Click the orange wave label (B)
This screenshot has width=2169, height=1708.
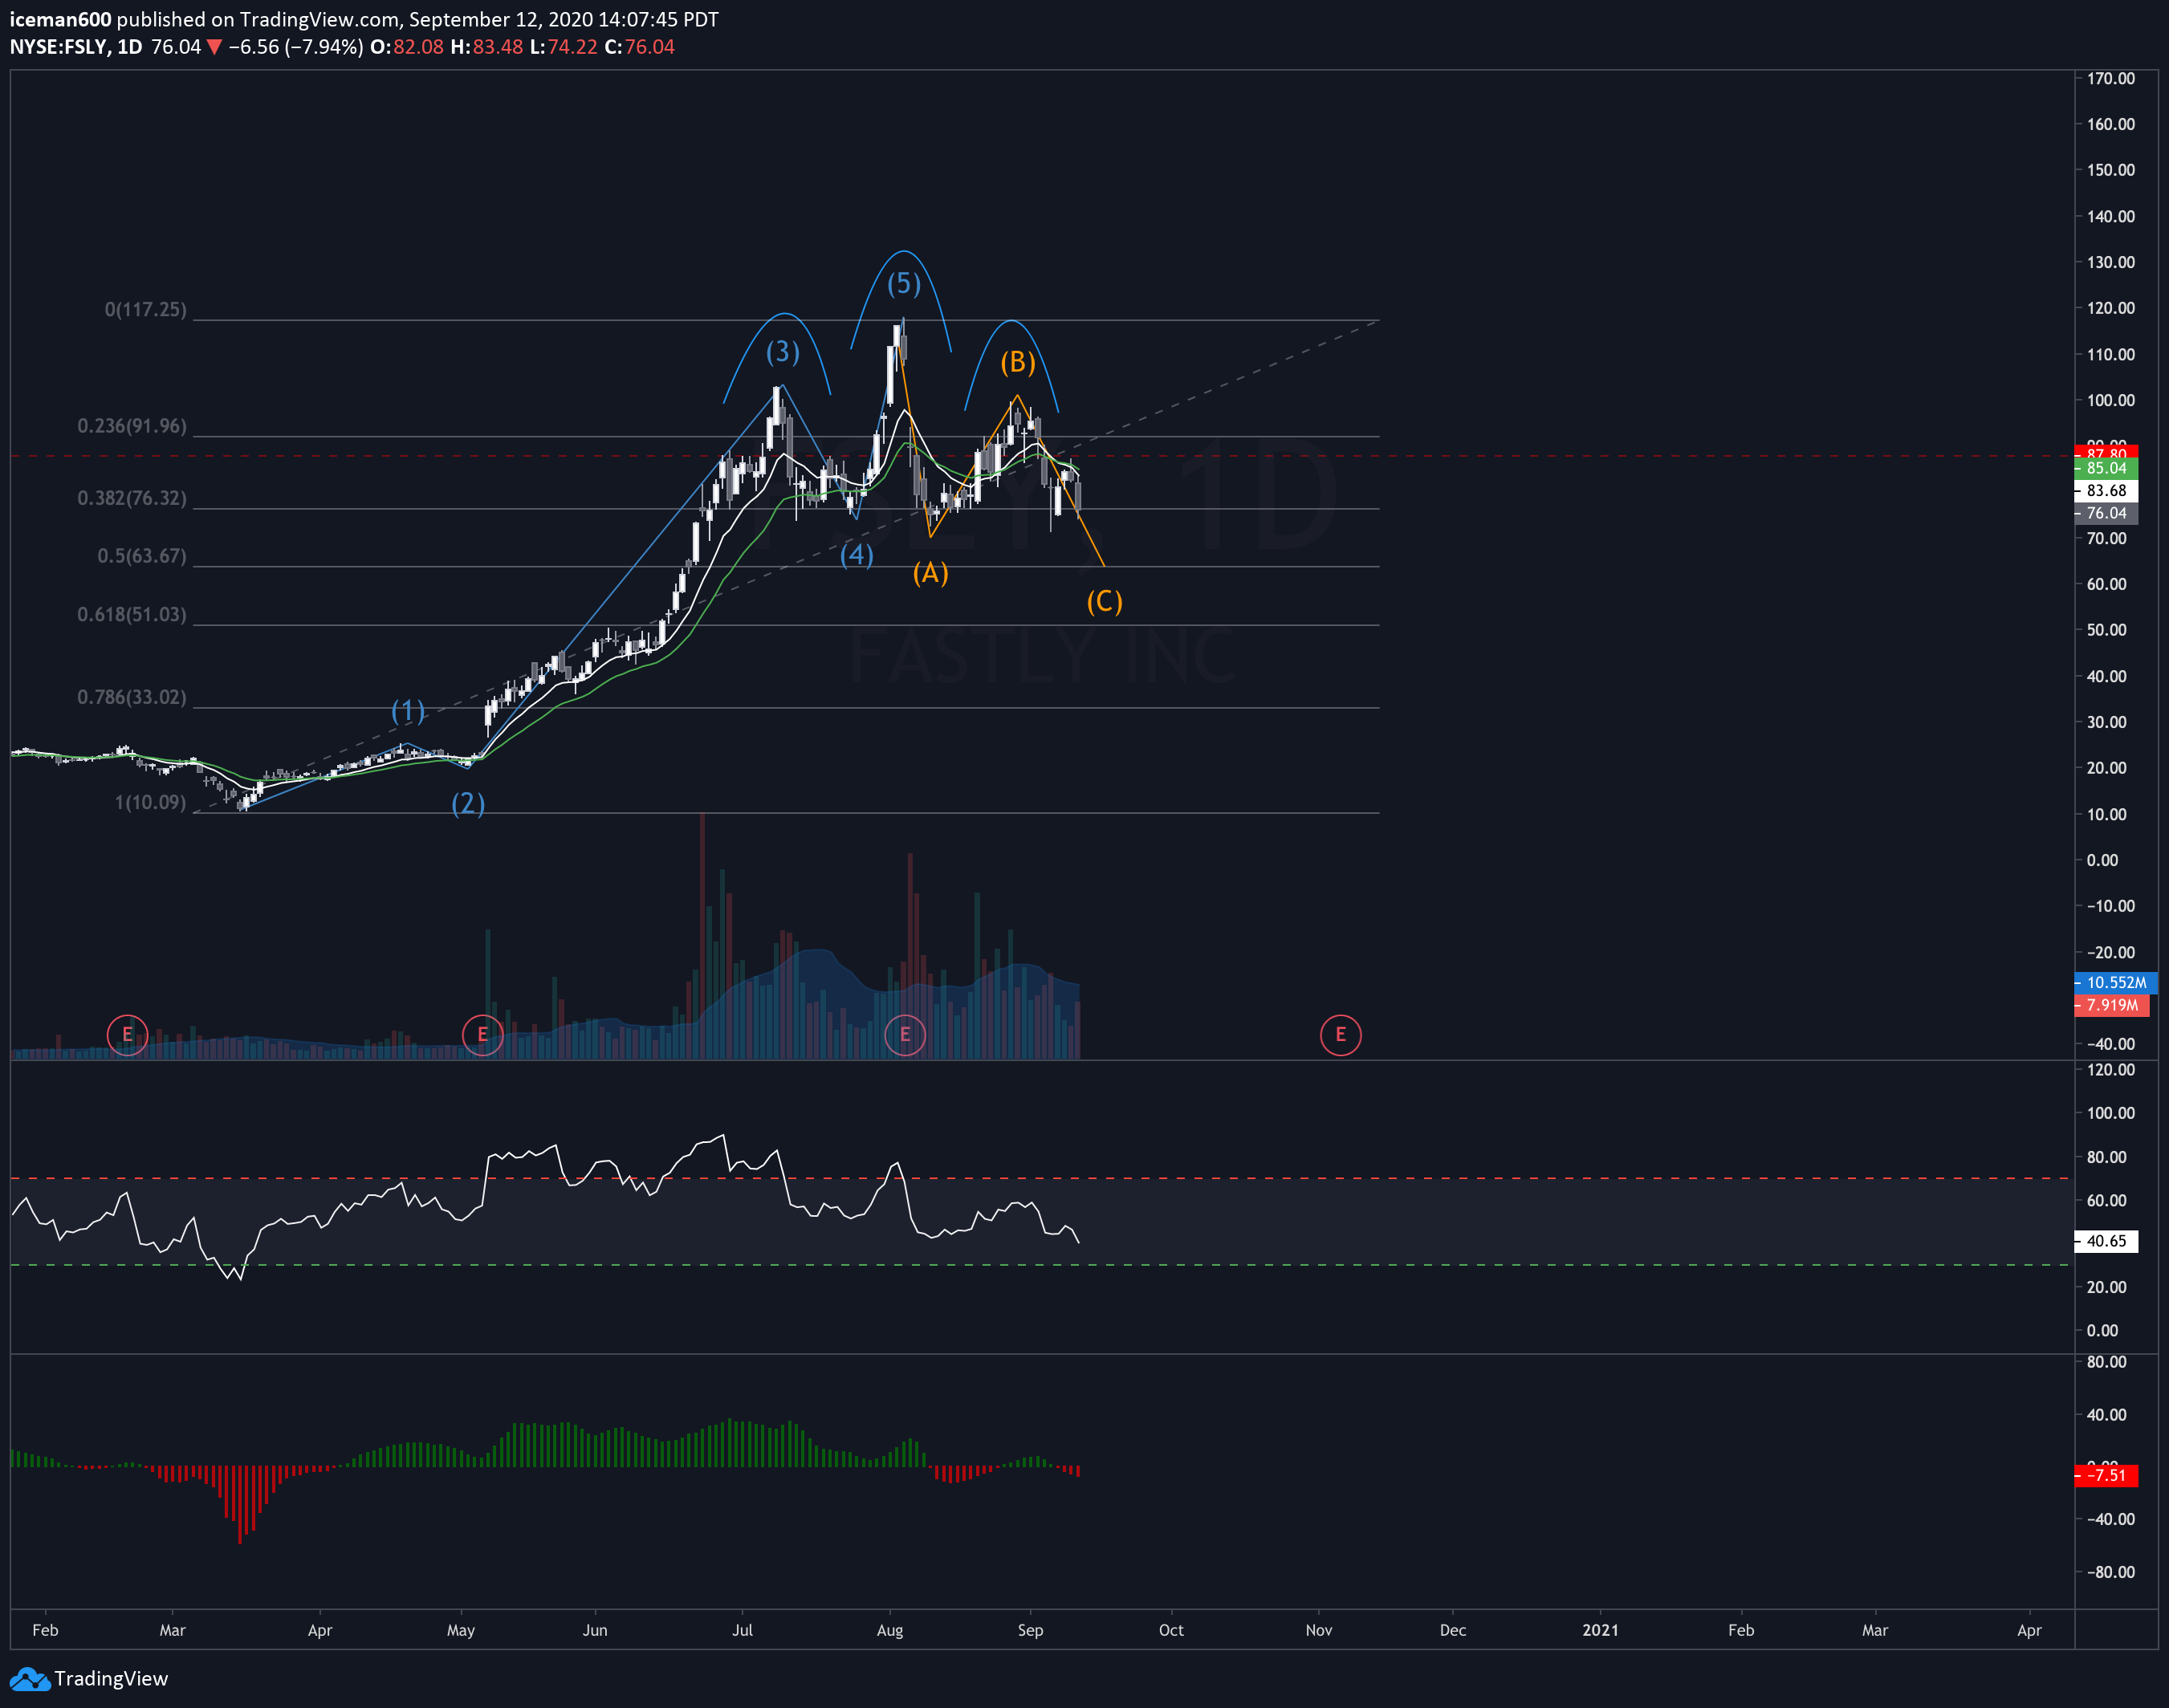tap(1018, 362)
